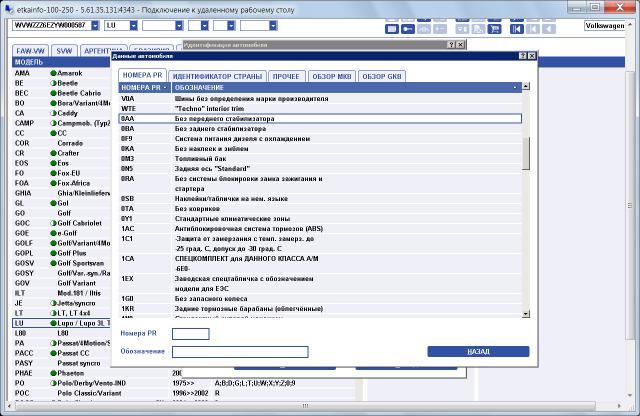Select the 0M3 Топливный бак row

pyautogui.click(x=320, y=158)
